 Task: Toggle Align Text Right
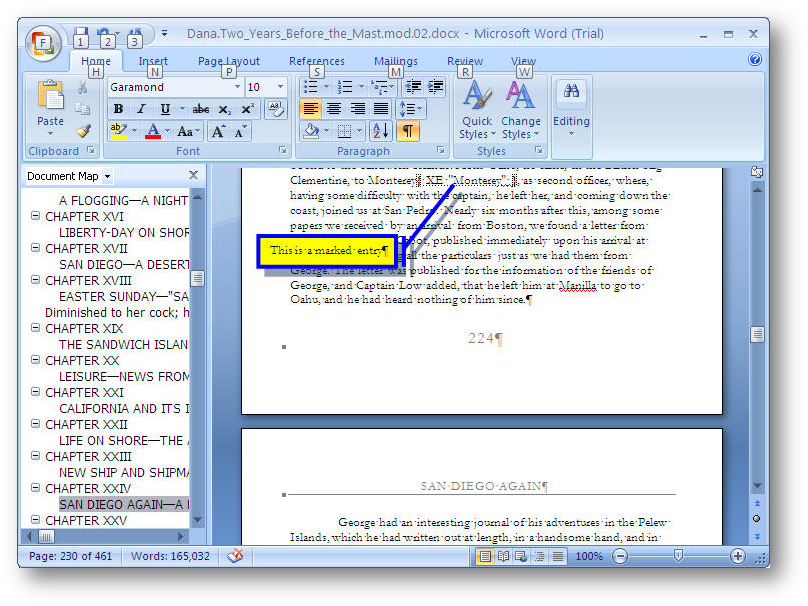[x=358, y=109]
